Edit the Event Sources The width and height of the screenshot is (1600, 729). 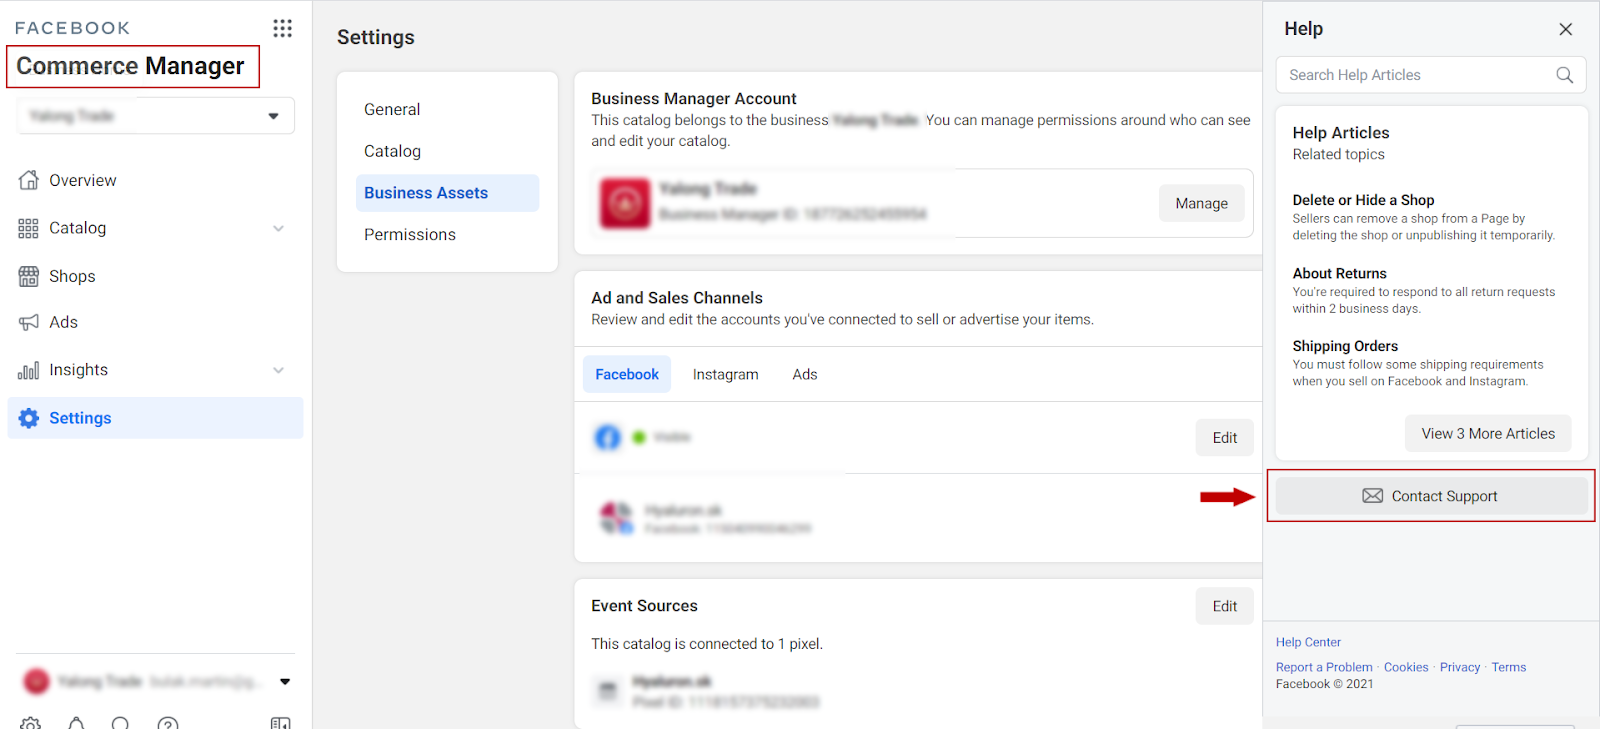click(x=1225, y=606)
